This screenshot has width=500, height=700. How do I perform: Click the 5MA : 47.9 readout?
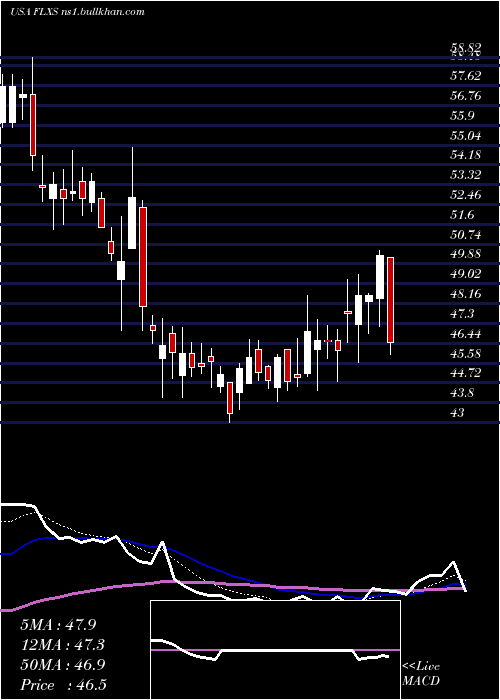[x=58, y=625]
